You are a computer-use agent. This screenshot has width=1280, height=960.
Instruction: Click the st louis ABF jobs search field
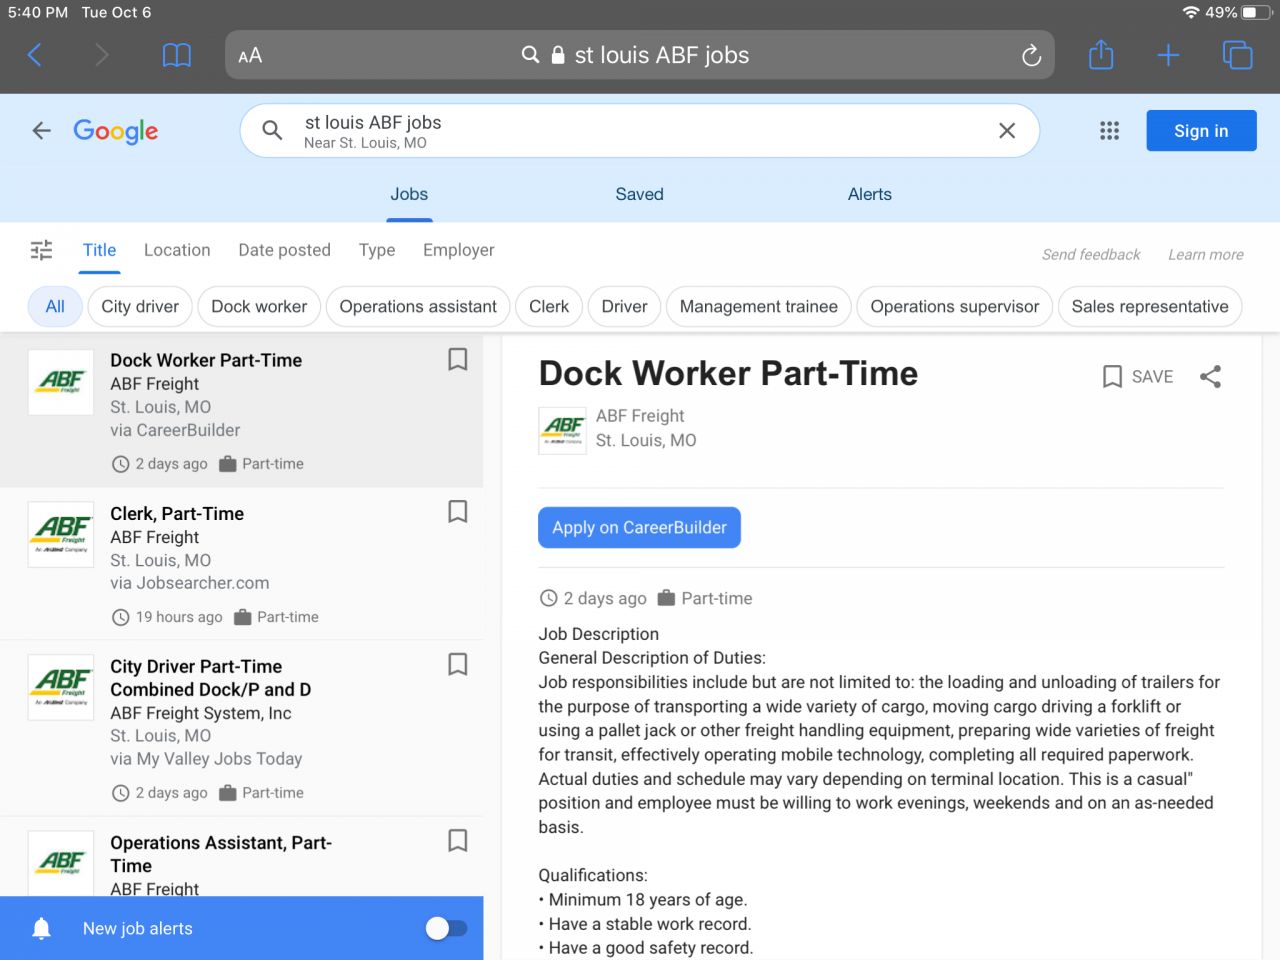coord(640,131)
